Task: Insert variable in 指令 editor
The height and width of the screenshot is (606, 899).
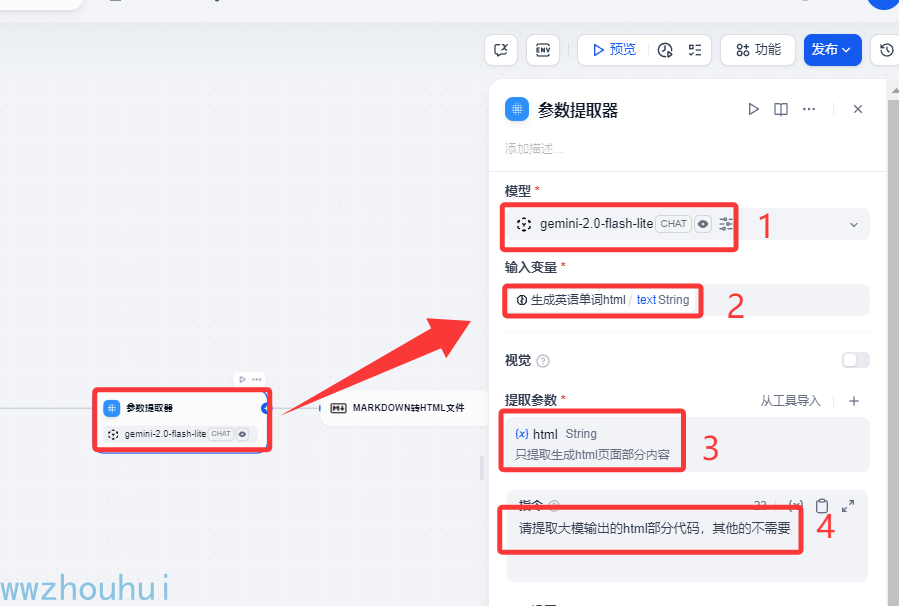Action: (x=796, y=505)
